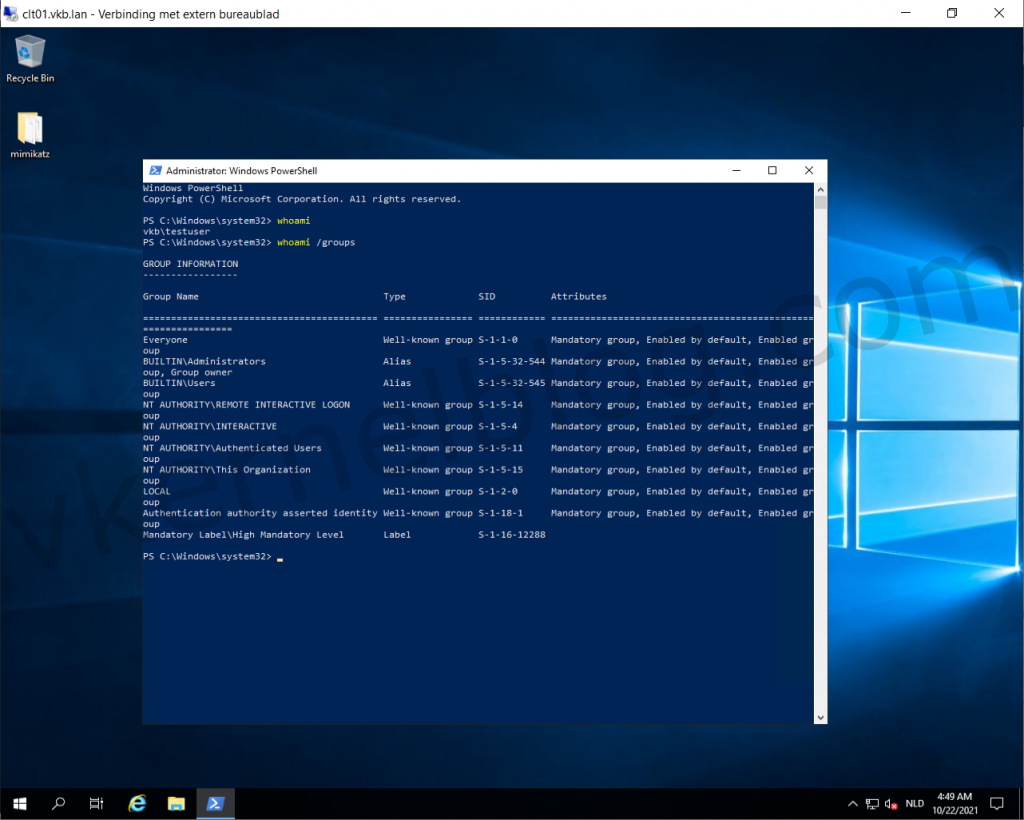Image resolution: width=1024 pixels, height=820 pixels.
Task: Open PowerShell window system menu icon
Action: [x=155, y=171]
